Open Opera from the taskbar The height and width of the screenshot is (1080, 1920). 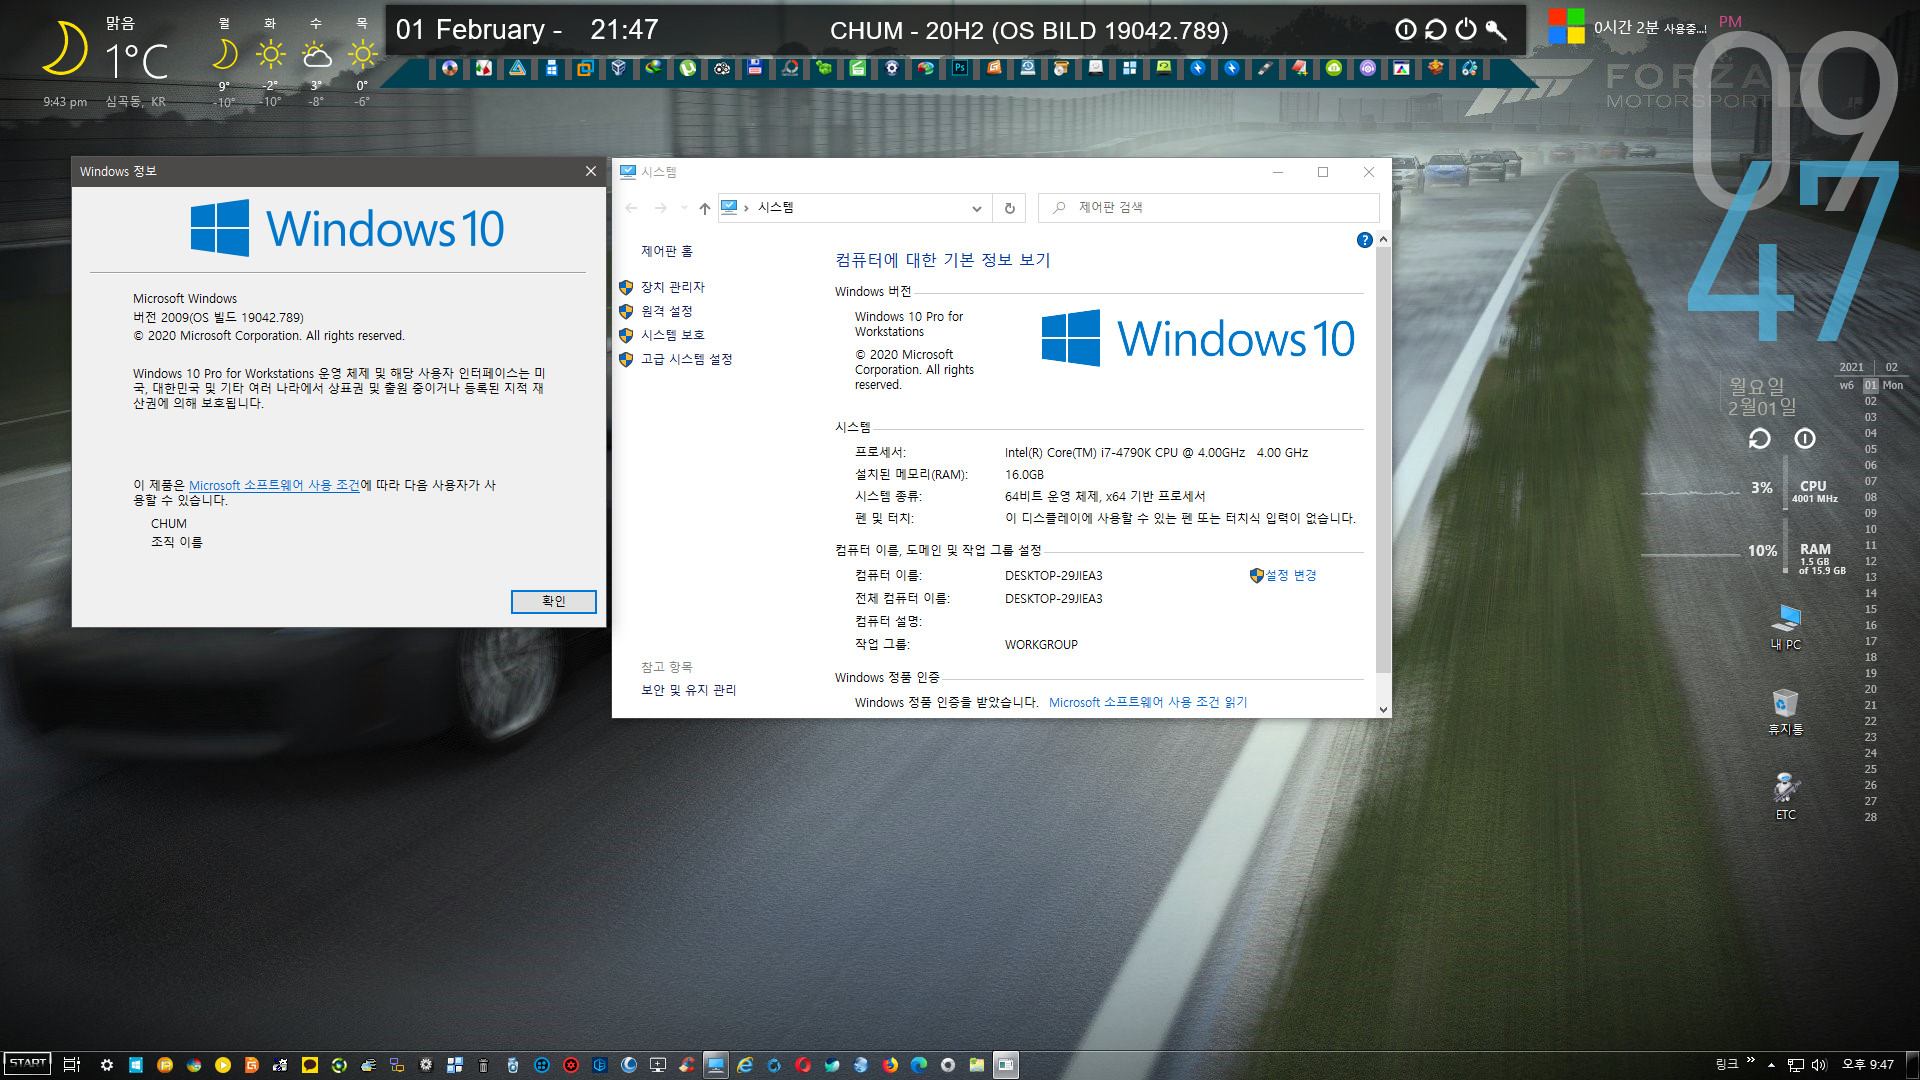click(x=803, y=1065)
